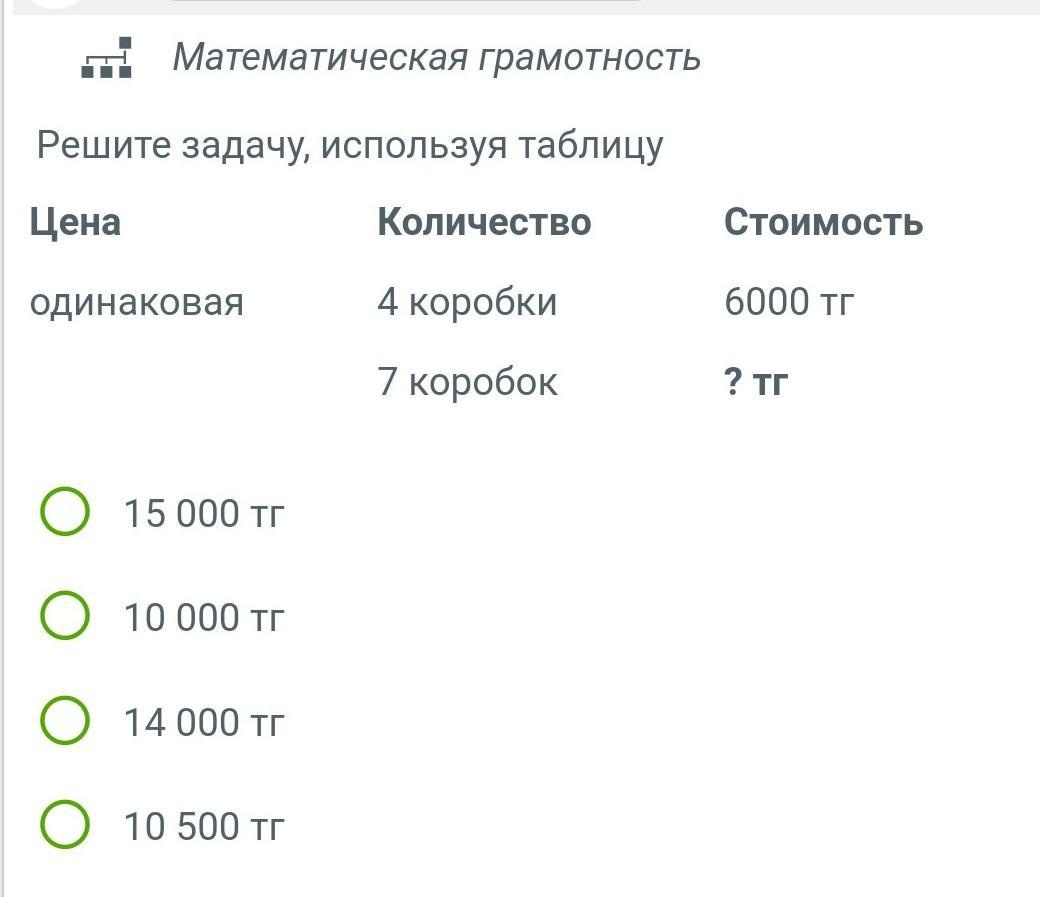Click the одинаковая price cell

pos(137,303)
